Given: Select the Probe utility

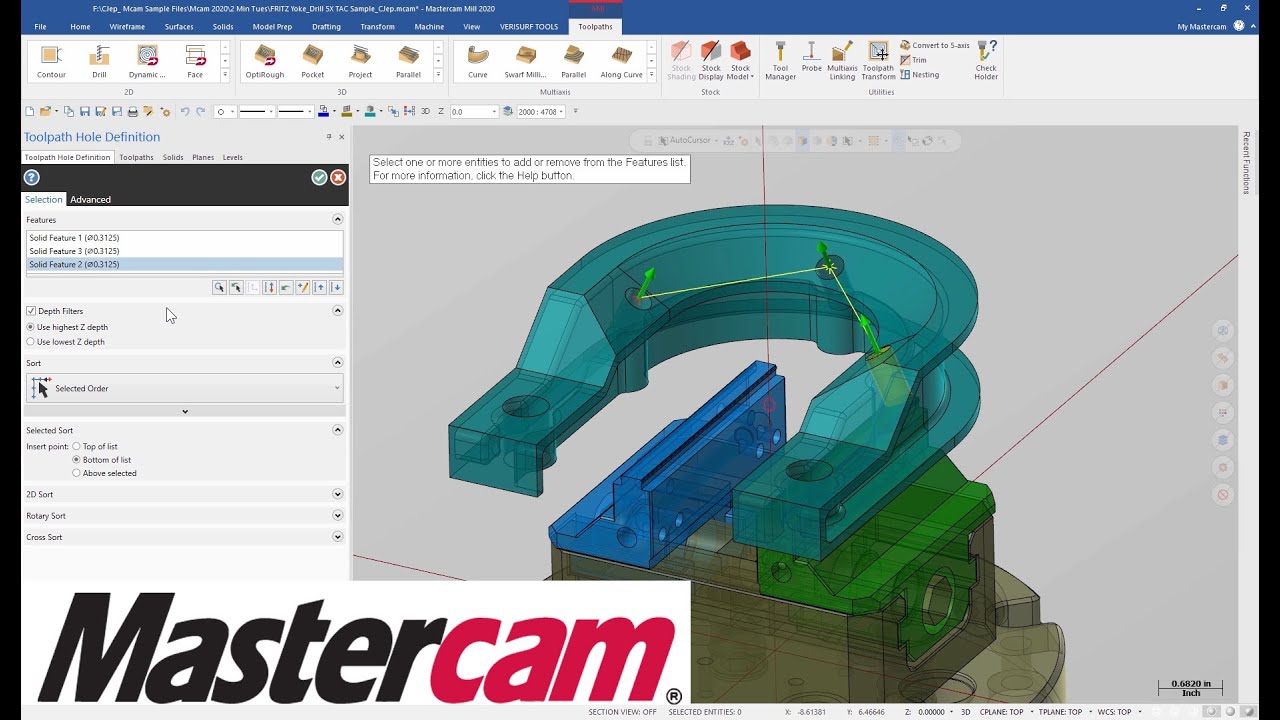Looking at the screenshot, I should pos(811,57).
